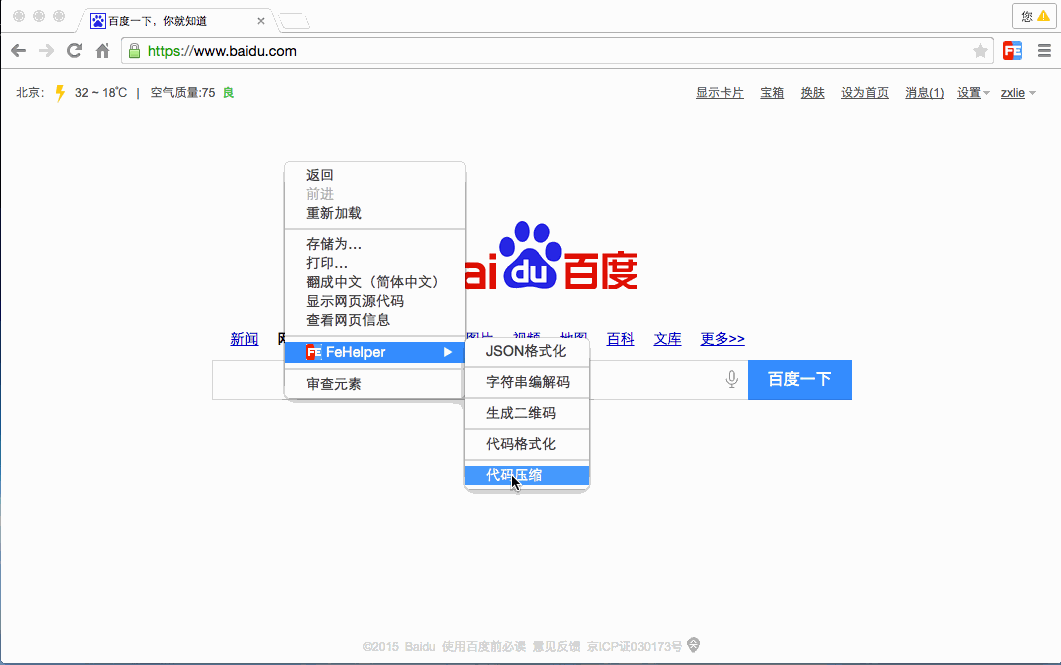The image size is (1061, 665).
Task: Select 翻成中文（简体中文）menu entry
Action: click(375, 282)
